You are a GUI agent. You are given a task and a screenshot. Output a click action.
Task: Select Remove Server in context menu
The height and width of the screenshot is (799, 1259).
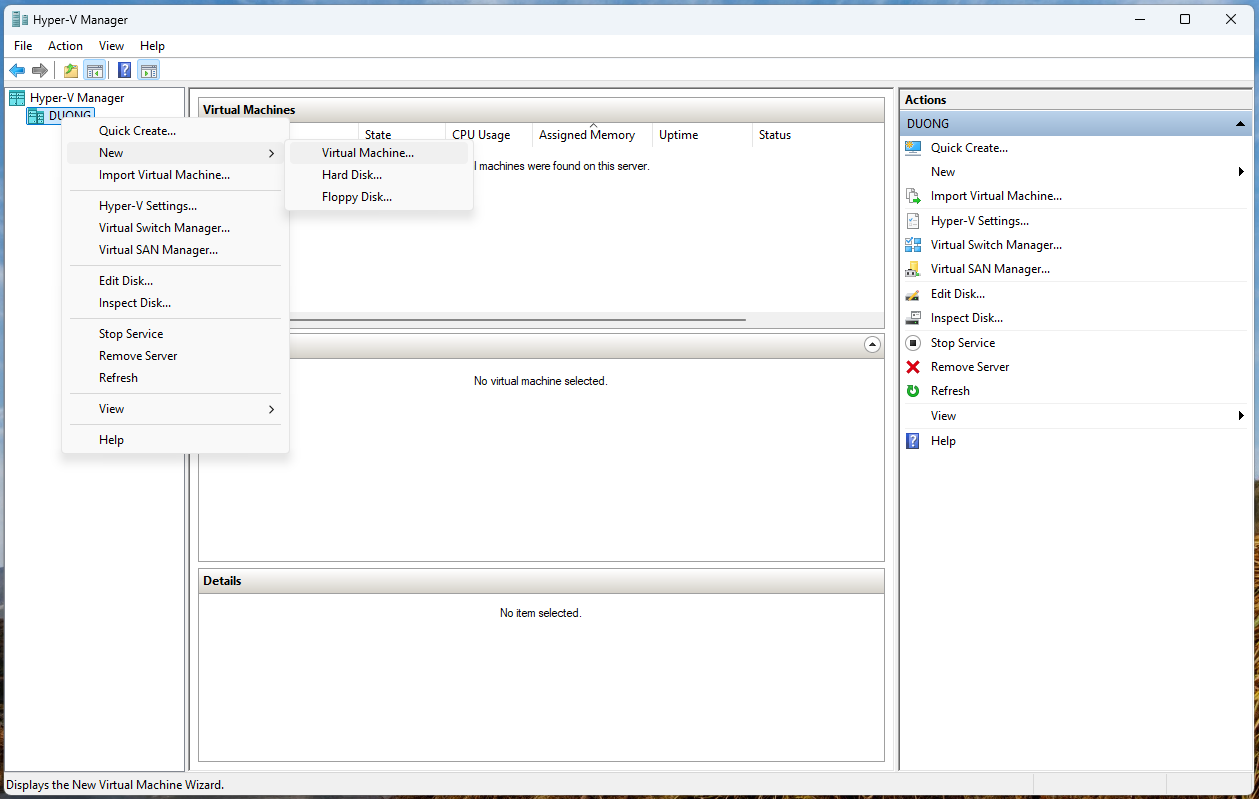point(175,356)
